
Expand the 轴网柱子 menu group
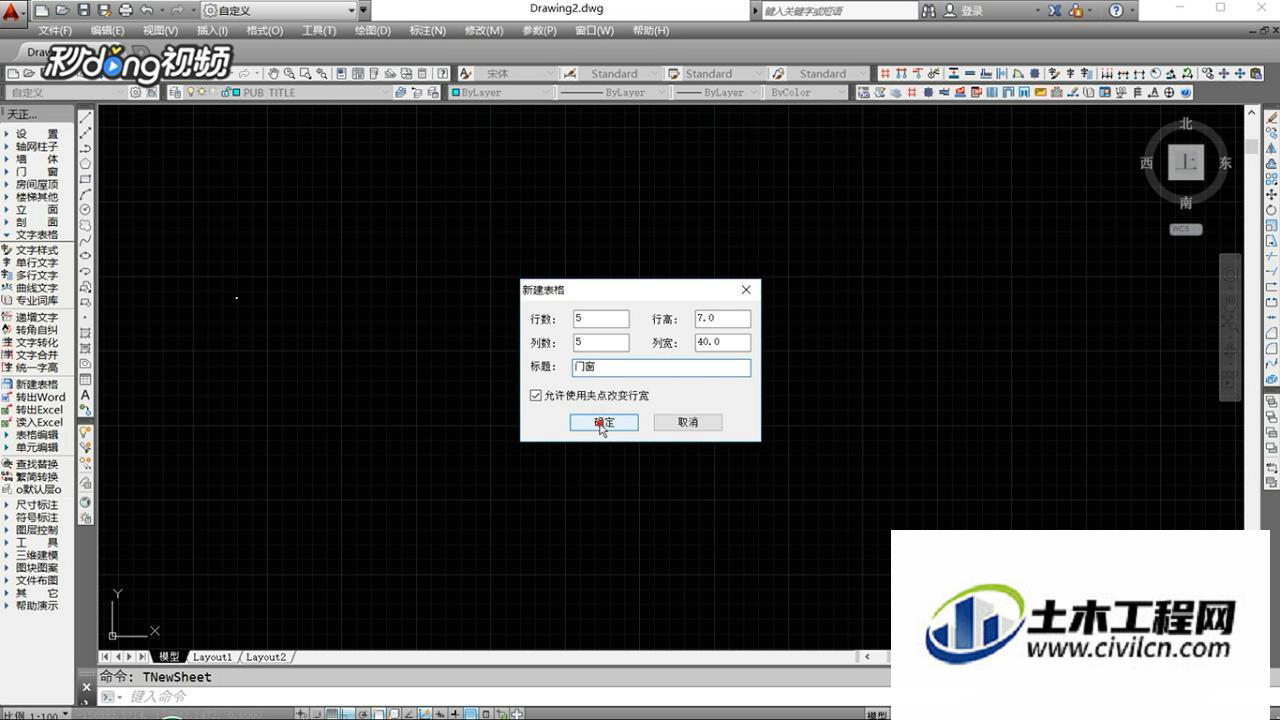point(37,146)
